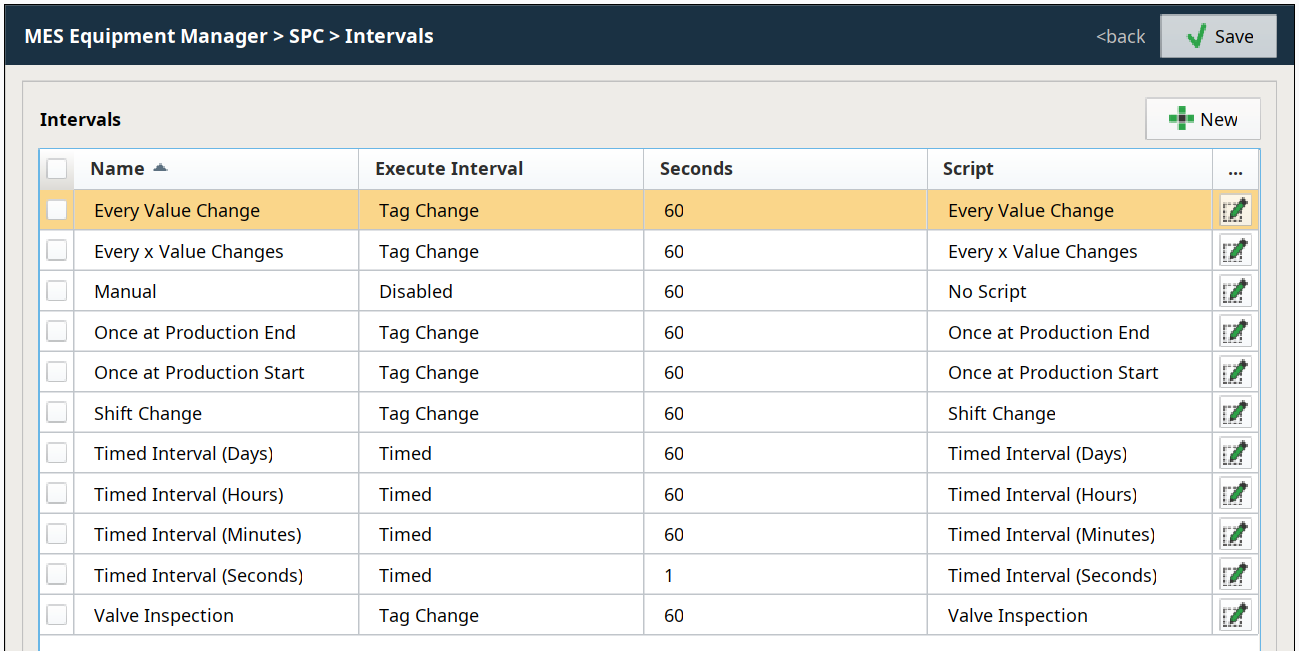Click edit icon for Every Value Change row
The height and width of the screenshot is (651, 1299).
(1235, 211)
